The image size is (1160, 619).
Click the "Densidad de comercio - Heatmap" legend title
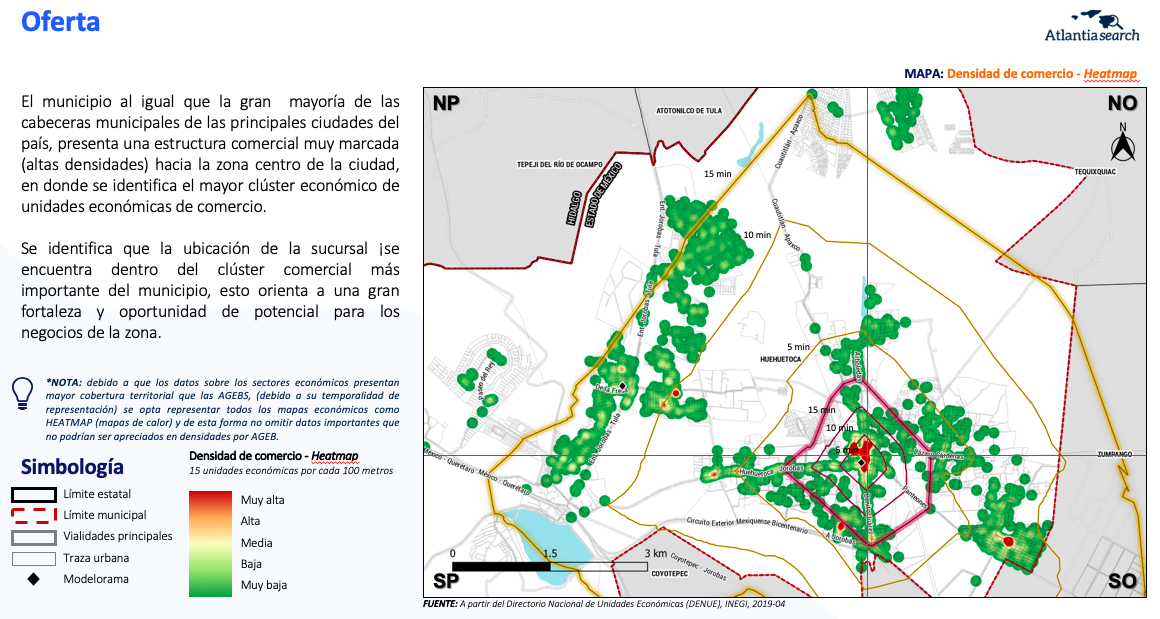(274, 456)
